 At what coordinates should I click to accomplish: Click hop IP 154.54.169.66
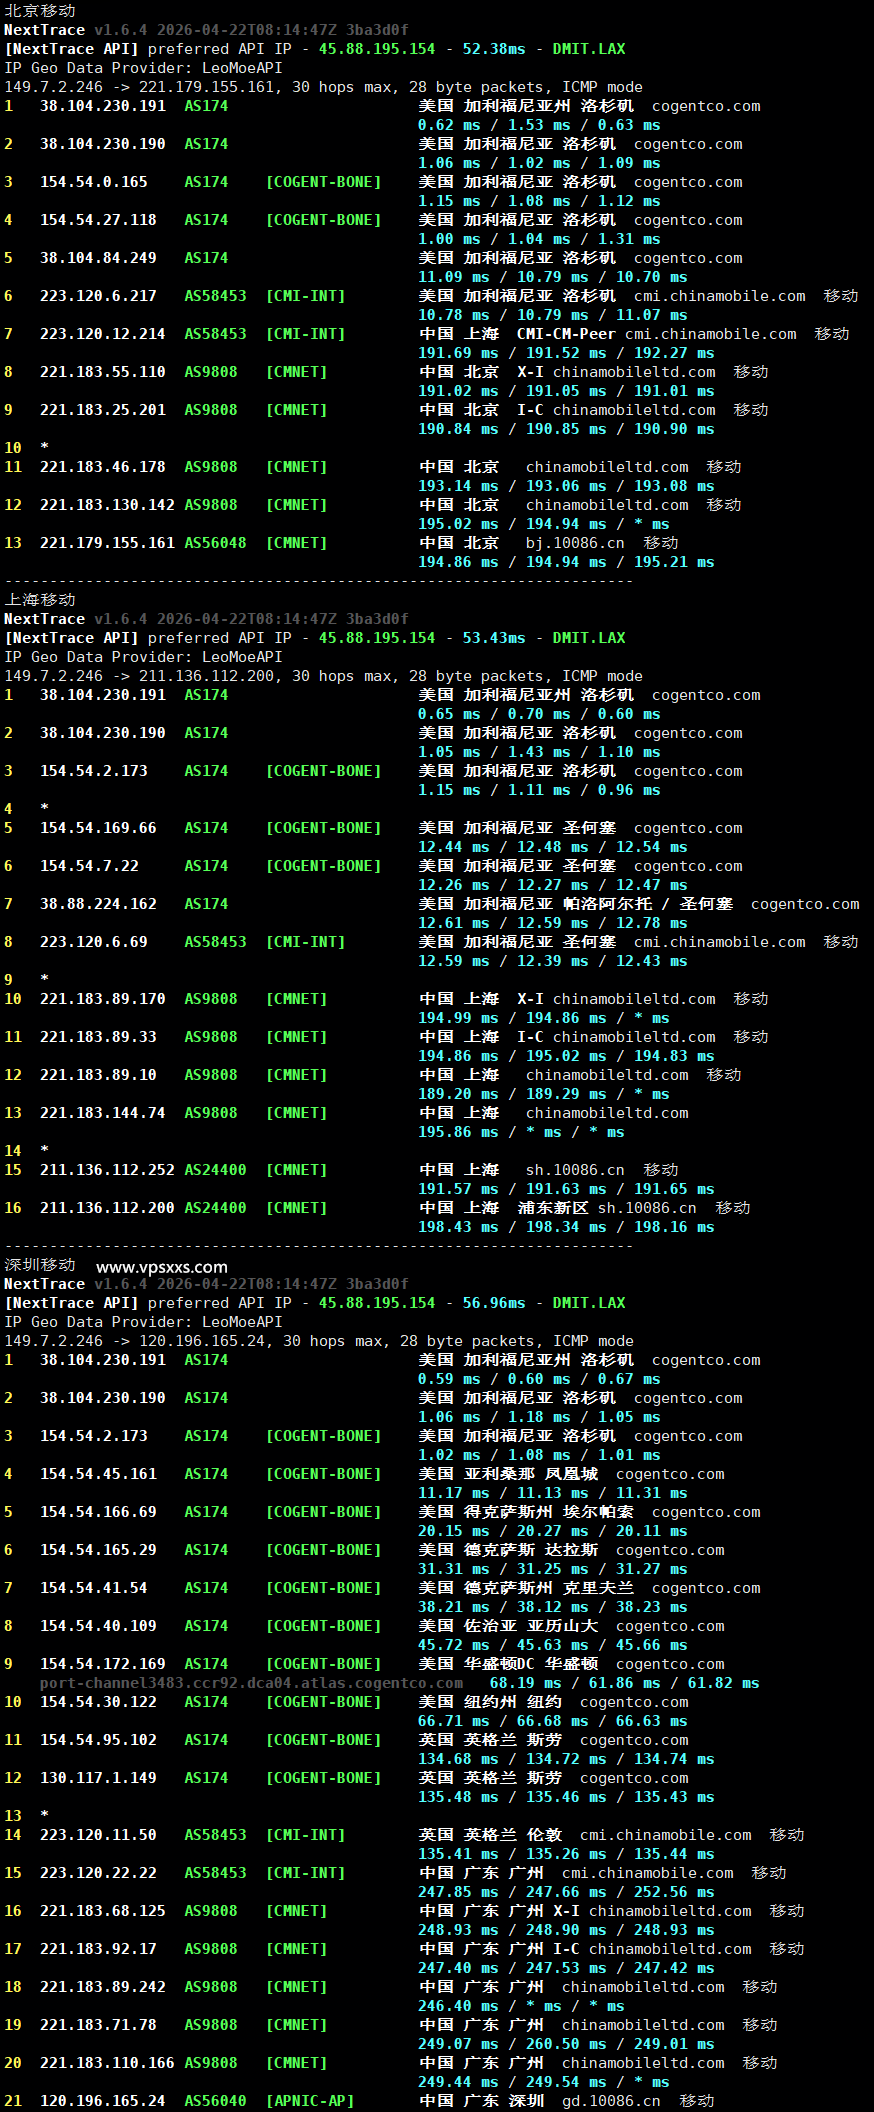pyautogui.click(x=98, y=828)
